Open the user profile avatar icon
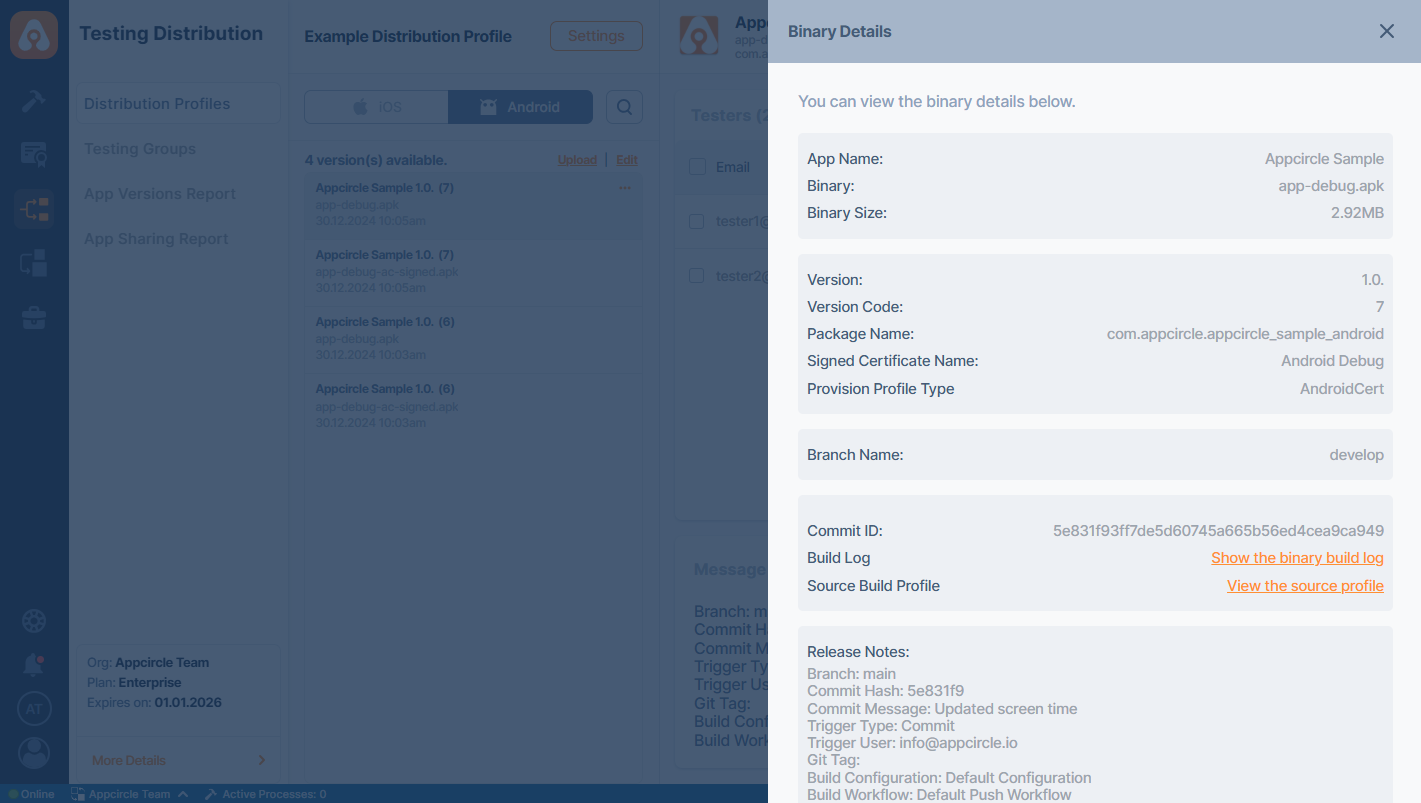This screenshot has height=803, width=1421. (x=34, y=753)
